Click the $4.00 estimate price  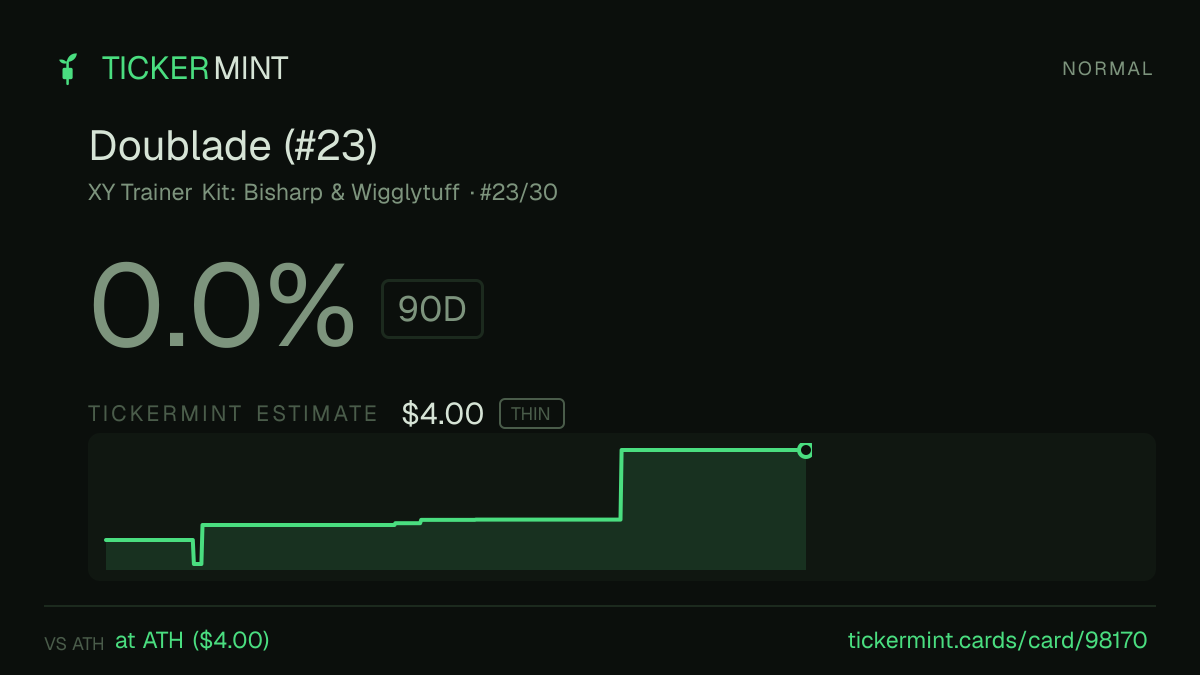point(442,413)
